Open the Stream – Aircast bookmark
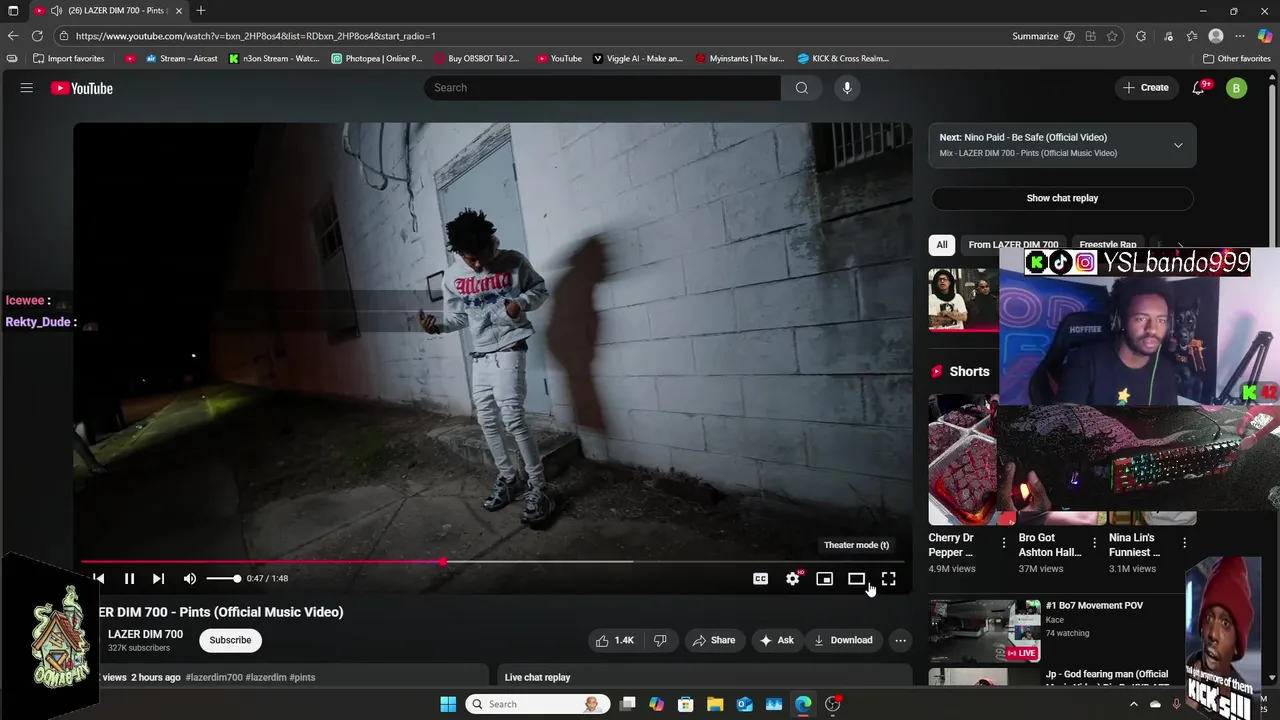The height and width of the screenshot is (720, 1280). click(x=182, y=58)
